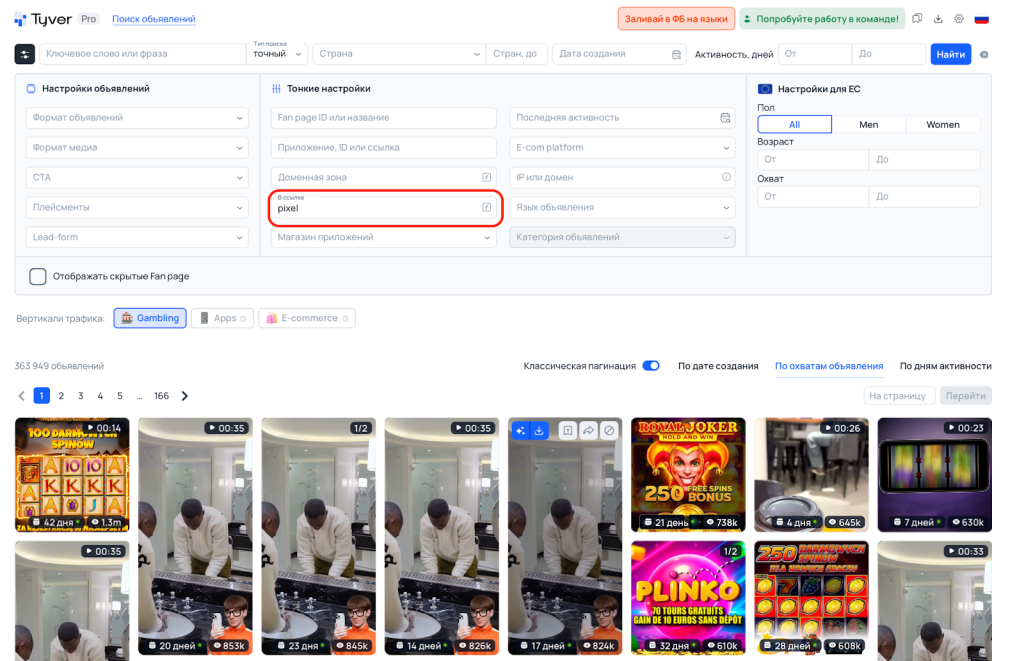Clear search filters with the gray X icon

click(x=984, y=54)
